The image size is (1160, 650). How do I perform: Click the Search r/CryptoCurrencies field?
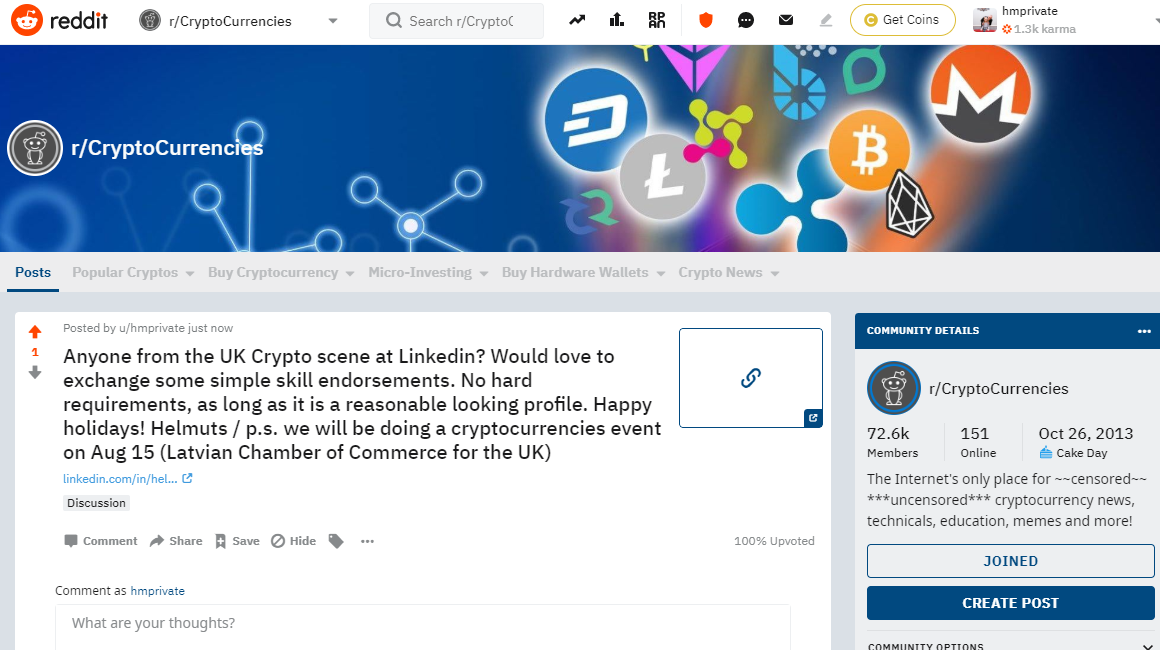456,21
